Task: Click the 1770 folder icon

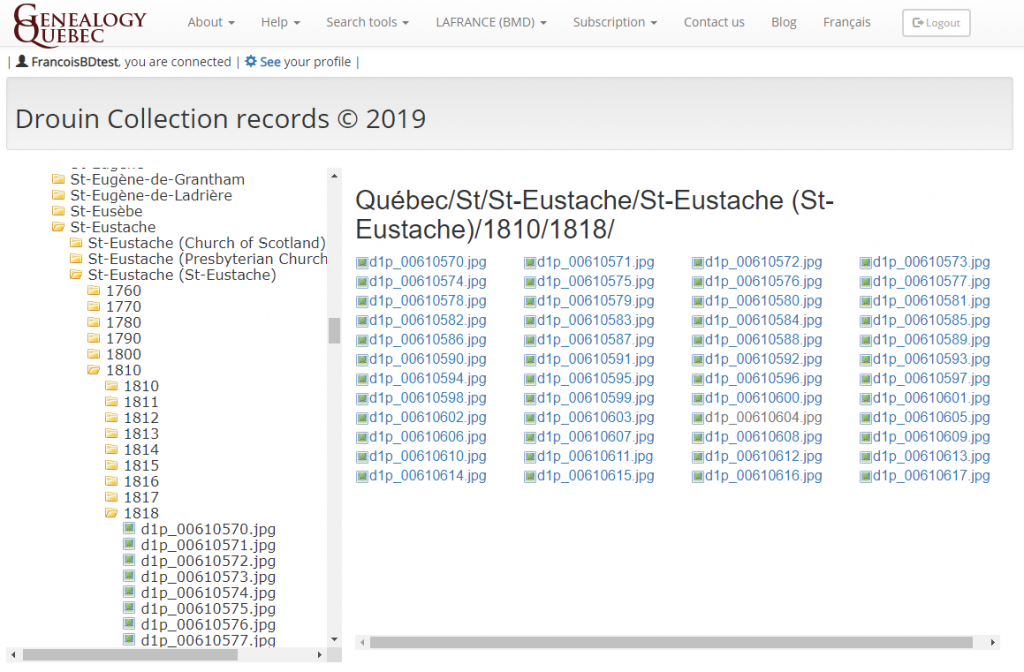Action: [94, 306]
